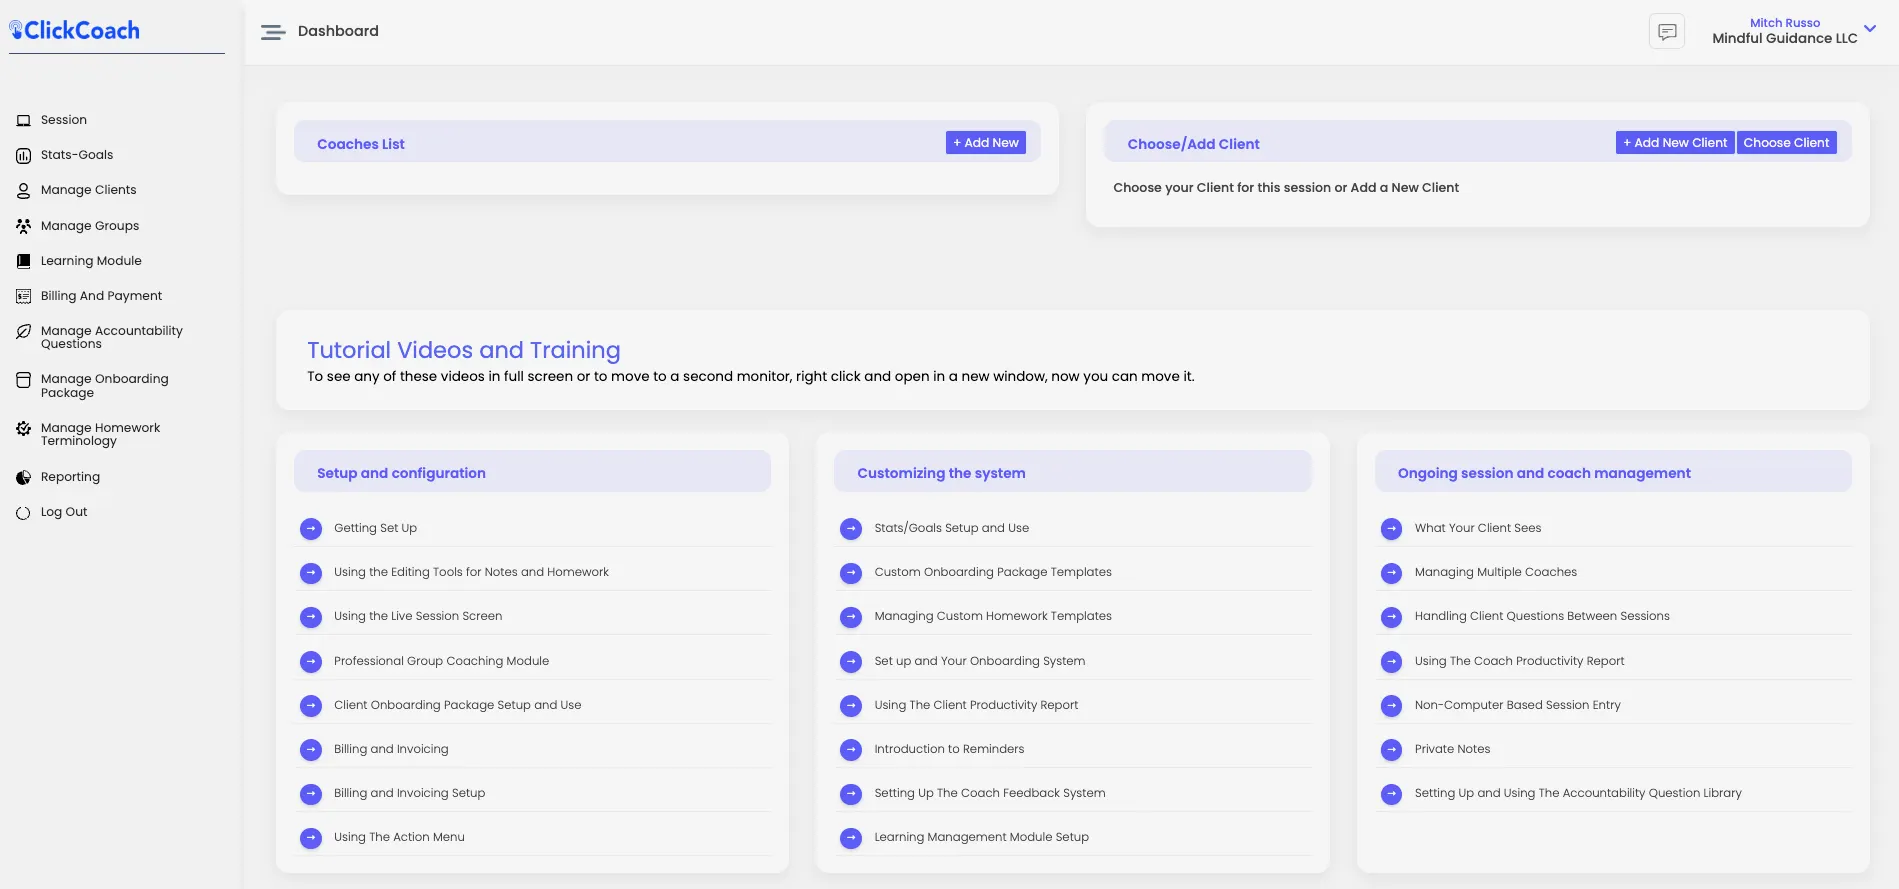Open Manage Homework Terminology menu item

[100, 434]
